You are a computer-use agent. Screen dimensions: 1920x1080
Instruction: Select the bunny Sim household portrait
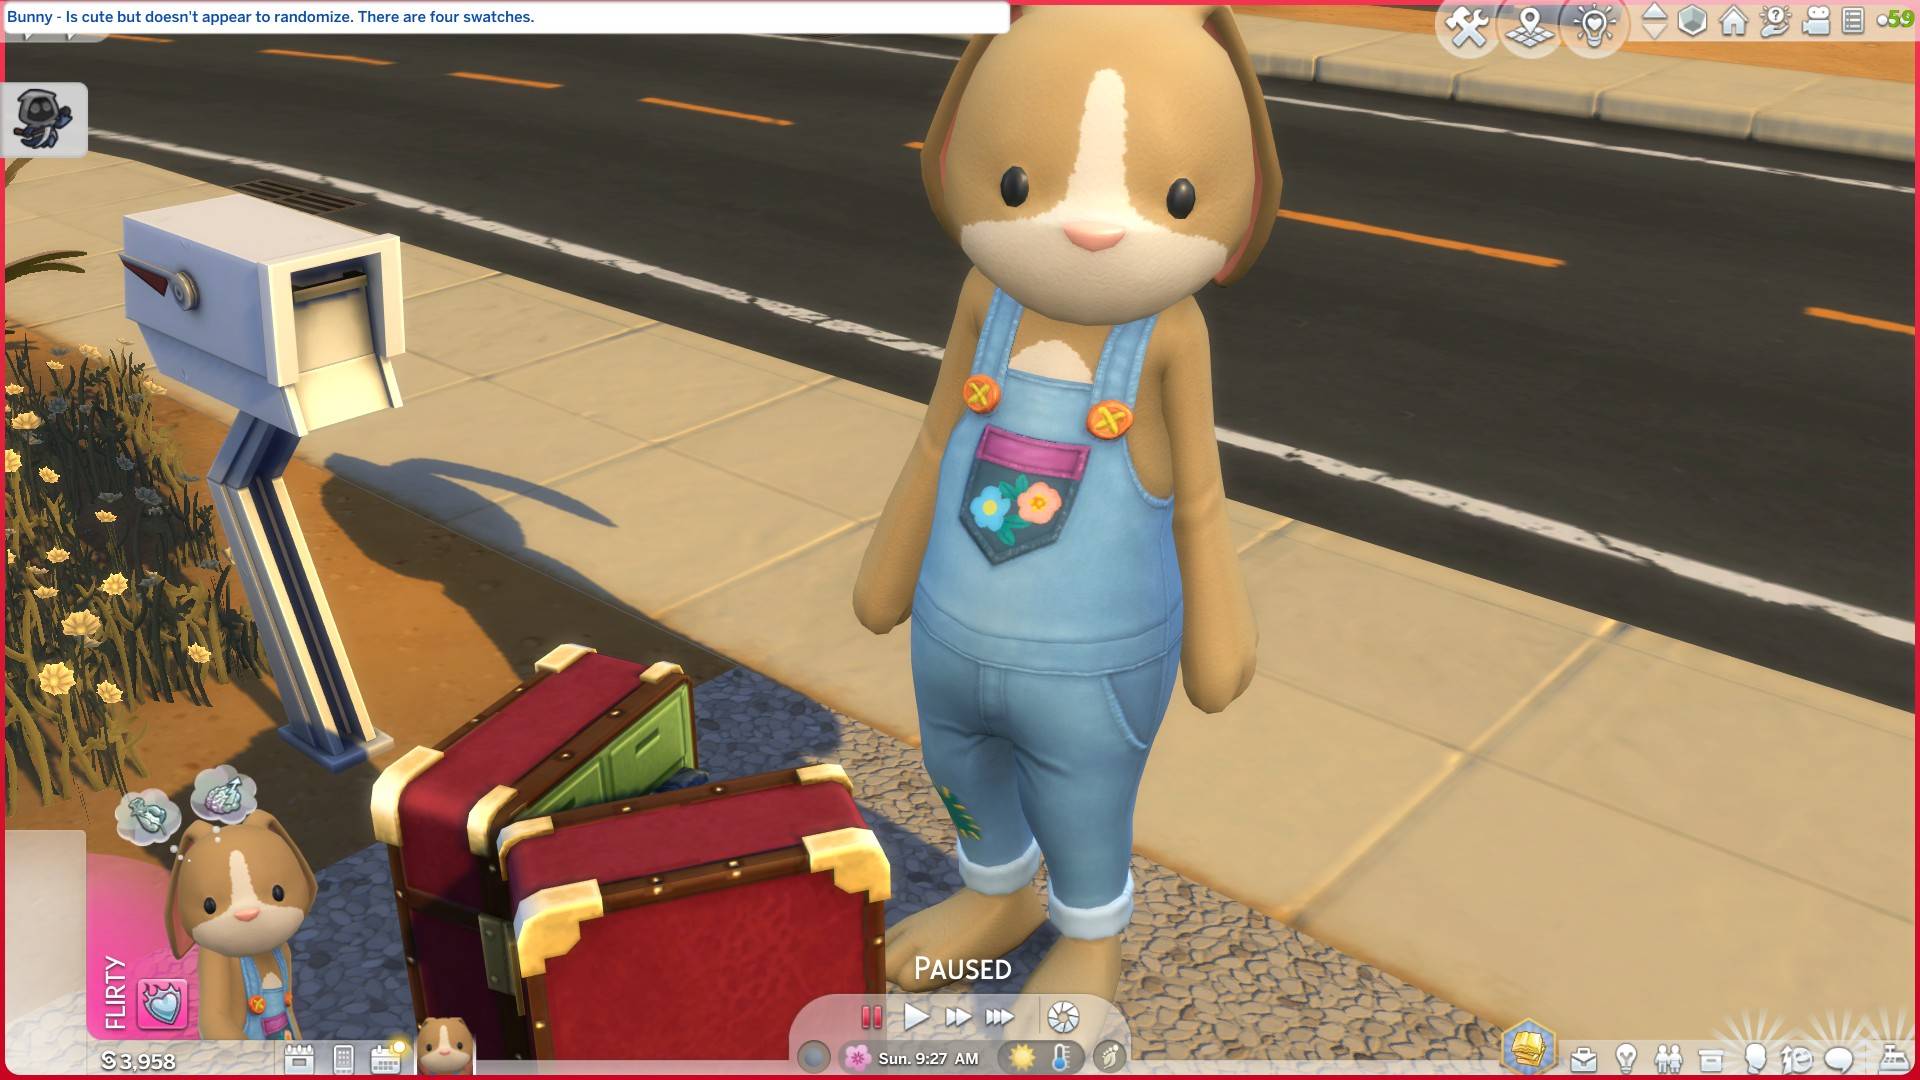tap(445, 1045)
